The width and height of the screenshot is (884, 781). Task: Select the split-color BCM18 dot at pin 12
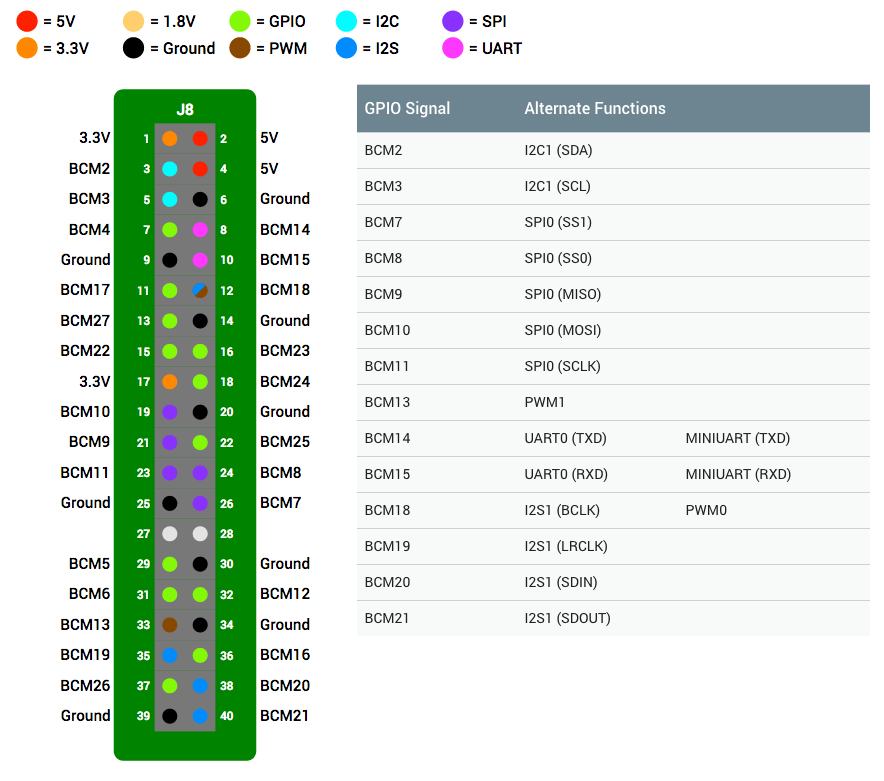point(200,291)
